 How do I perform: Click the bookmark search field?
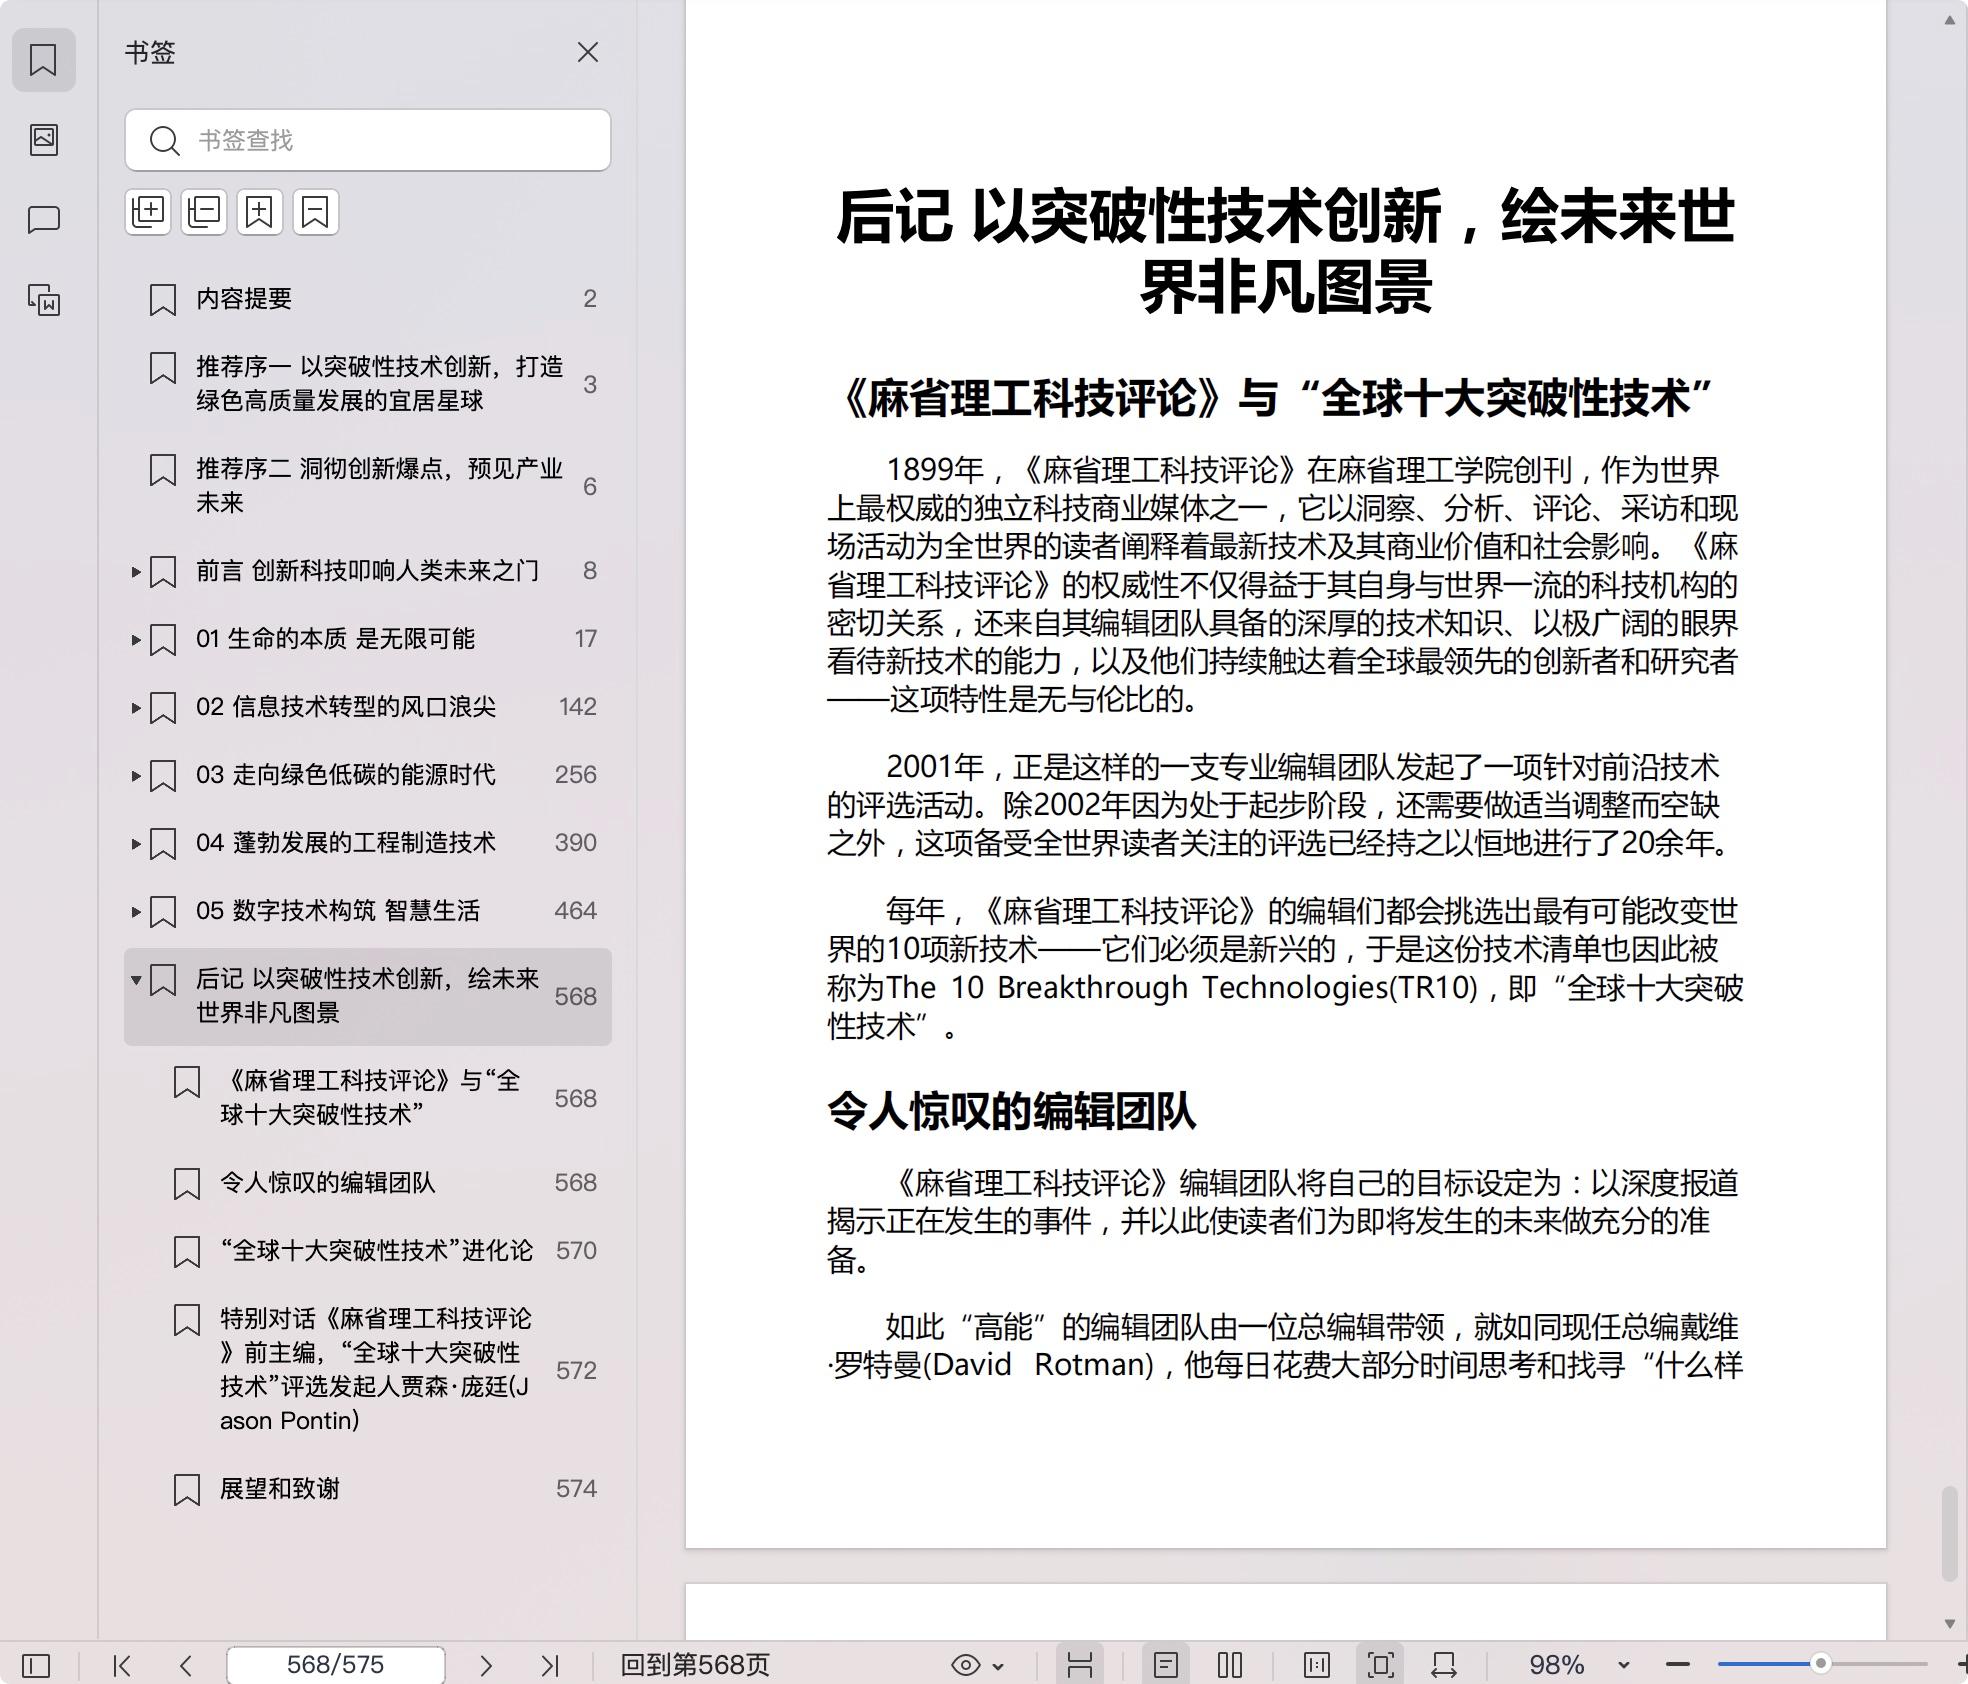click(368, 140)
